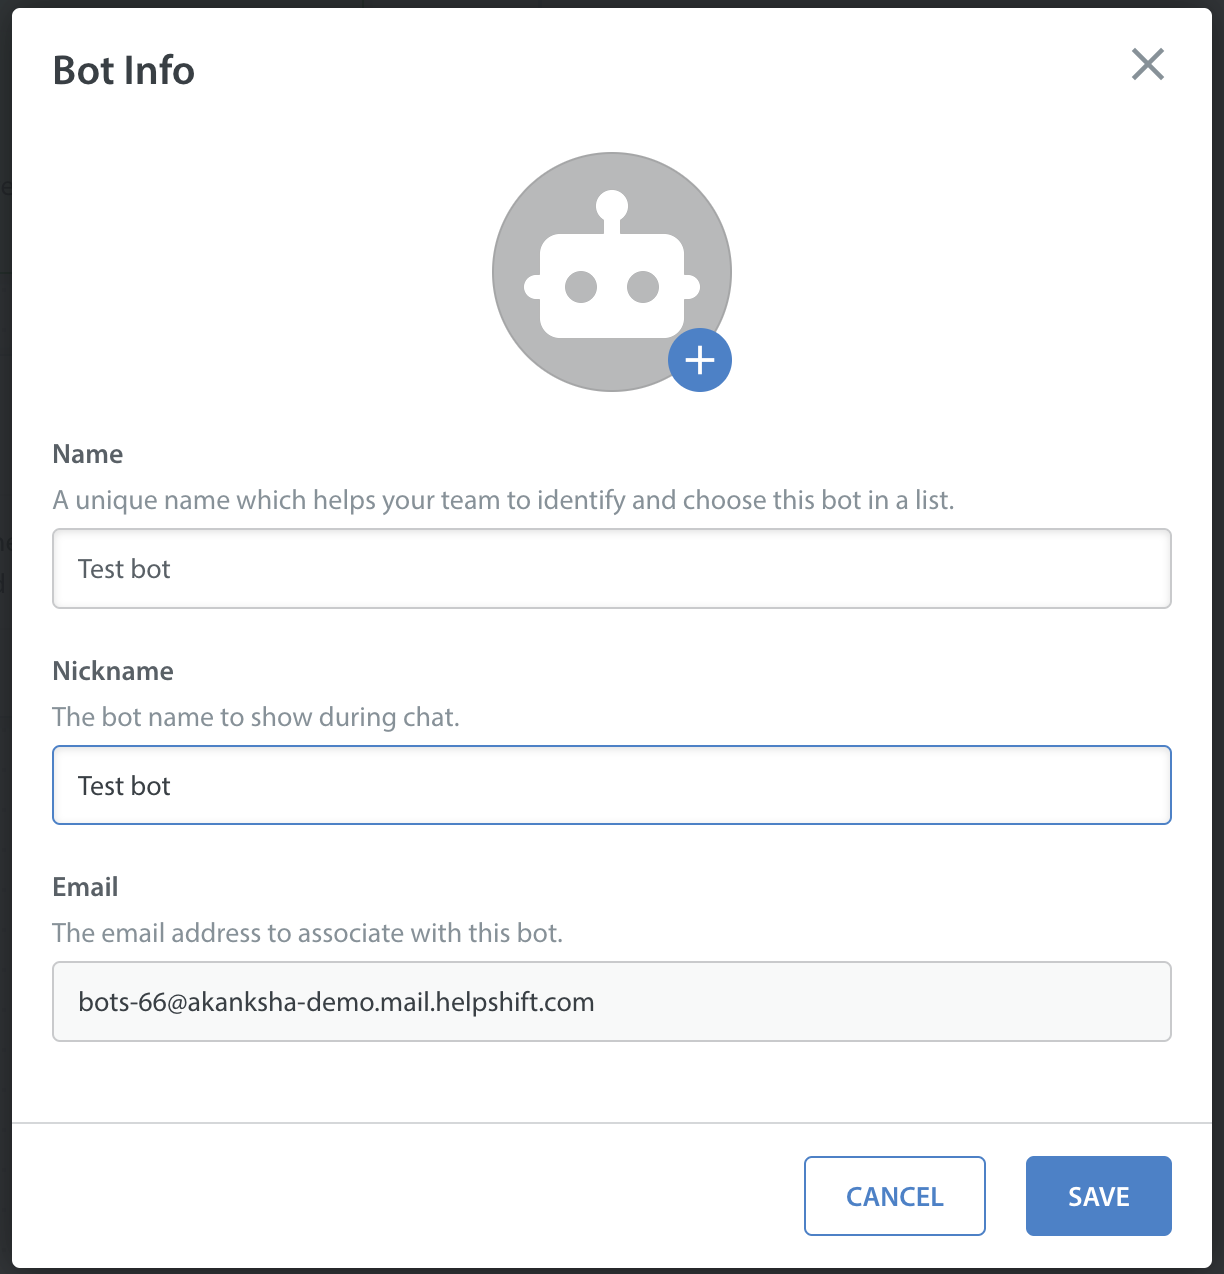Click the Name field's unique name description
Image resolution: width=1224 pixels, height=1274 pixels.
tap(503, 500)
